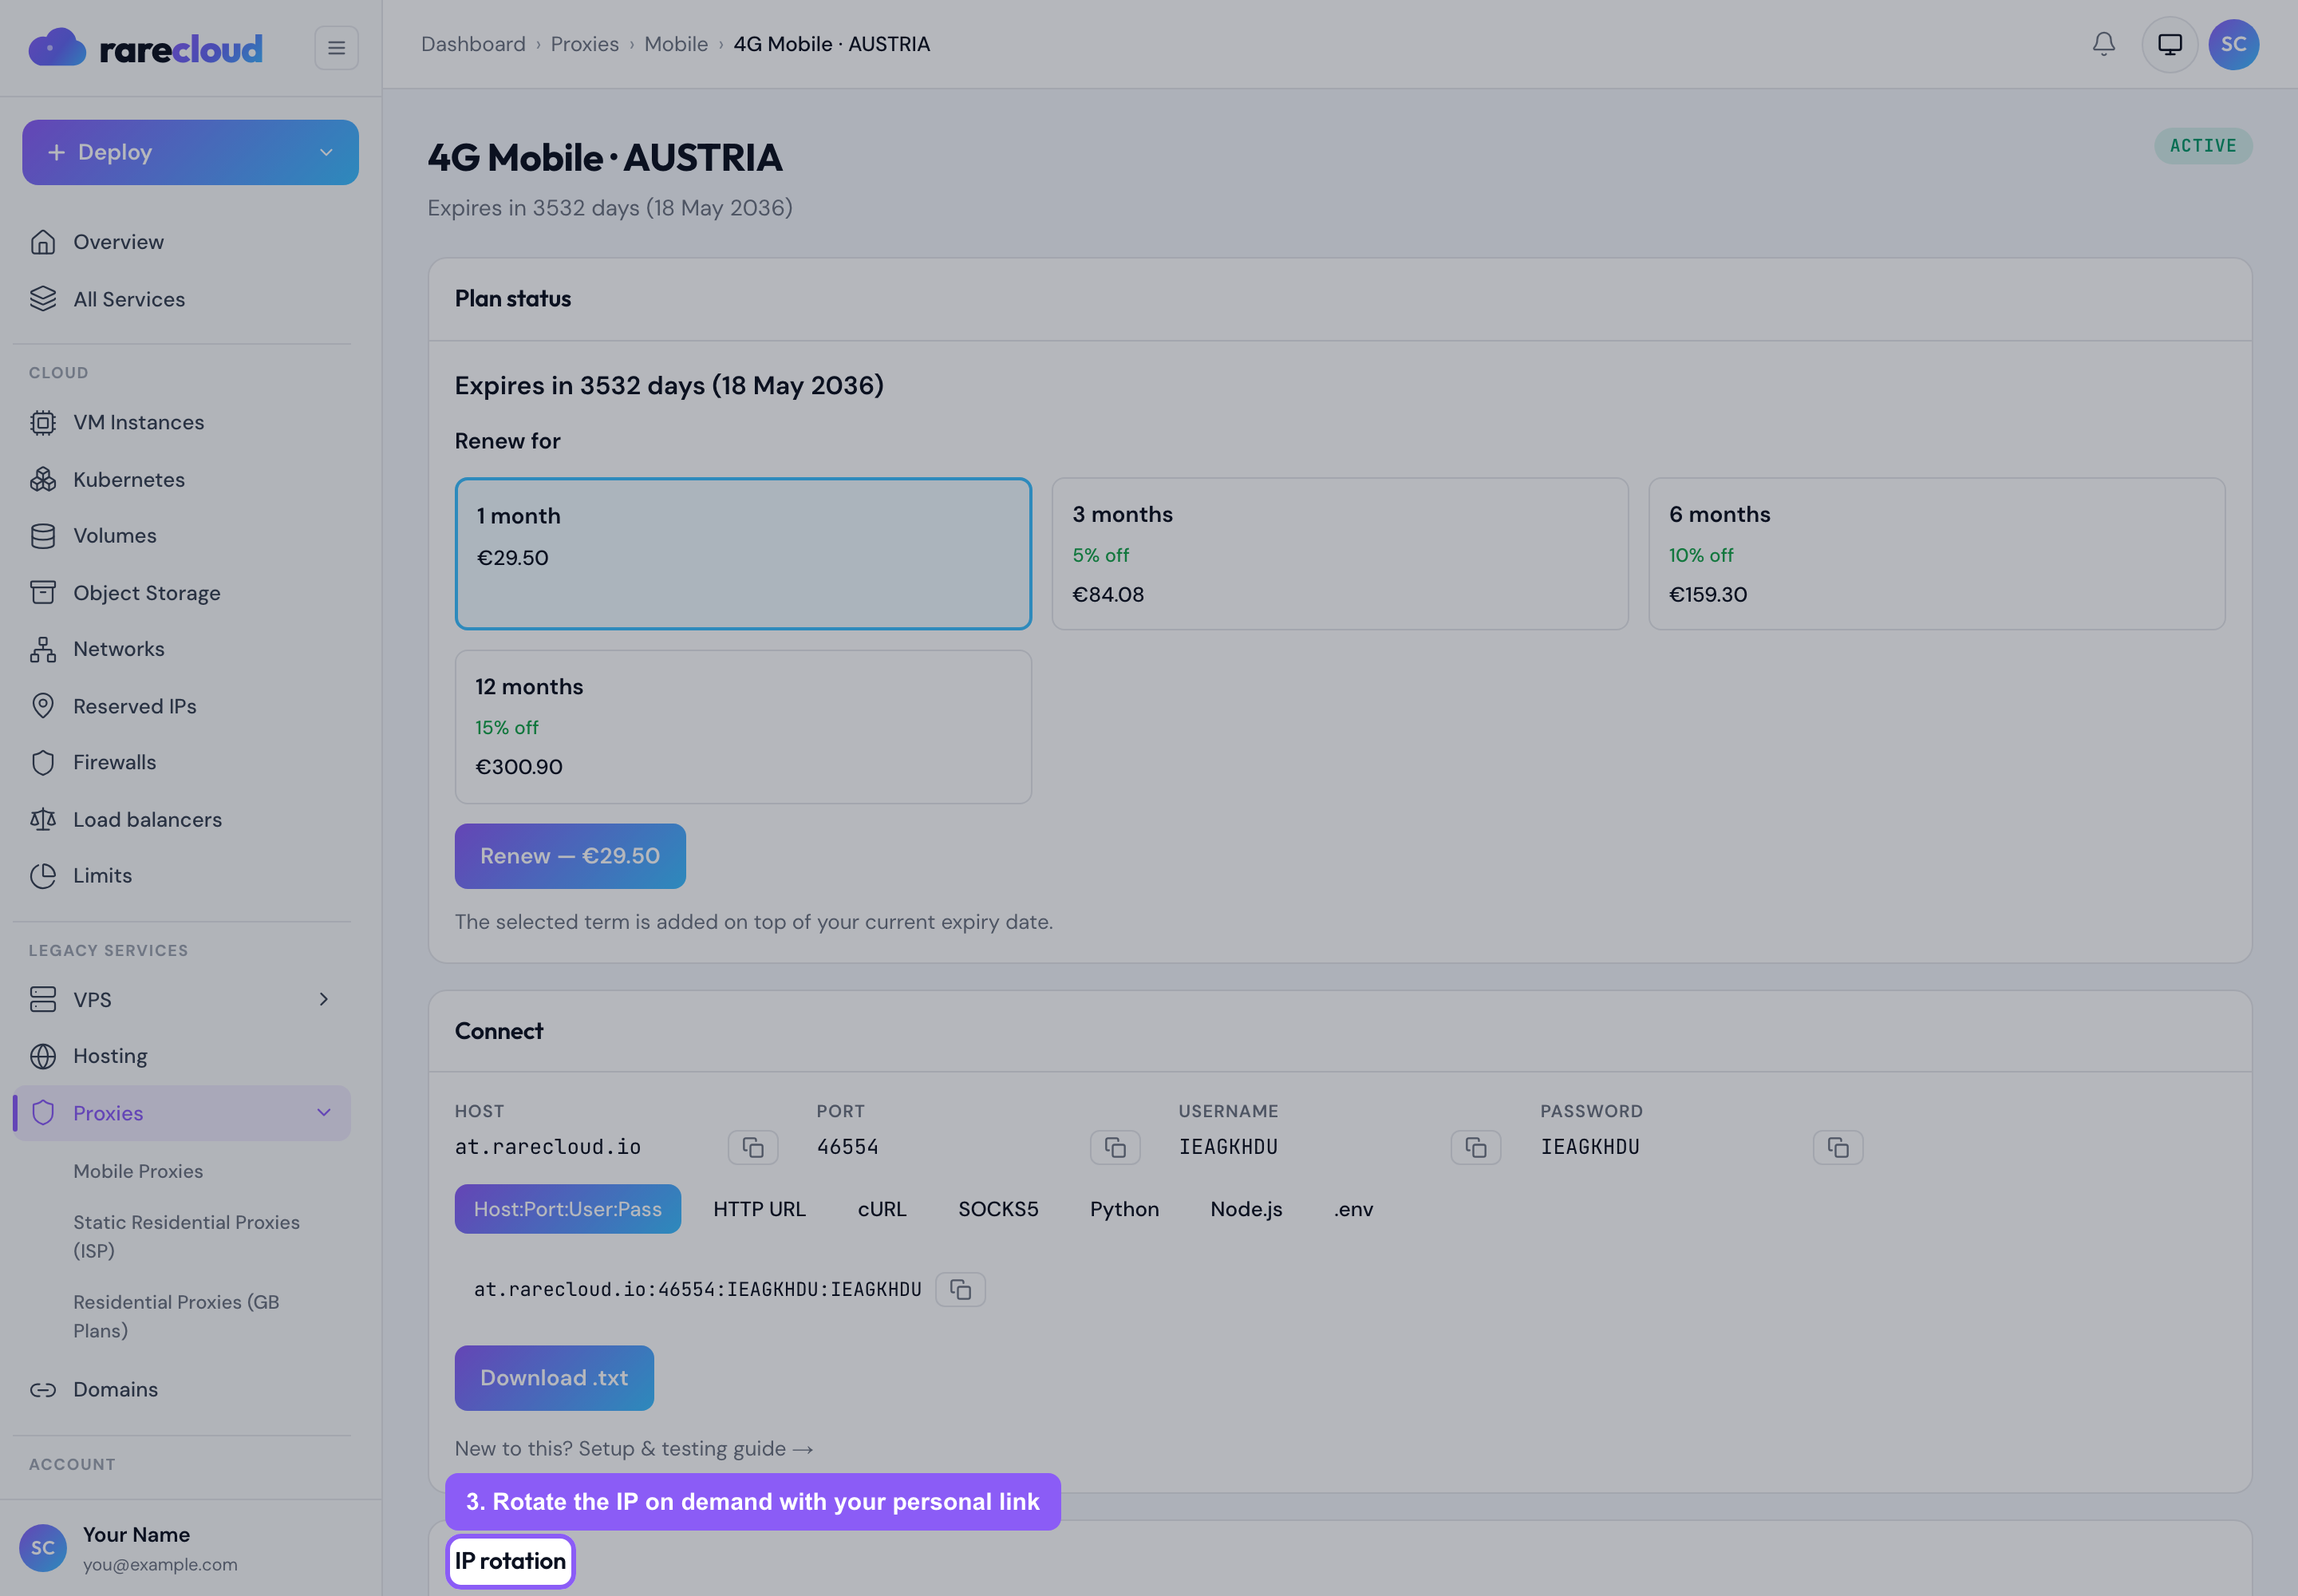Screen dimensions: 2298x1596
Task: Copy the username value
Action: [x=1476, y=1147]
